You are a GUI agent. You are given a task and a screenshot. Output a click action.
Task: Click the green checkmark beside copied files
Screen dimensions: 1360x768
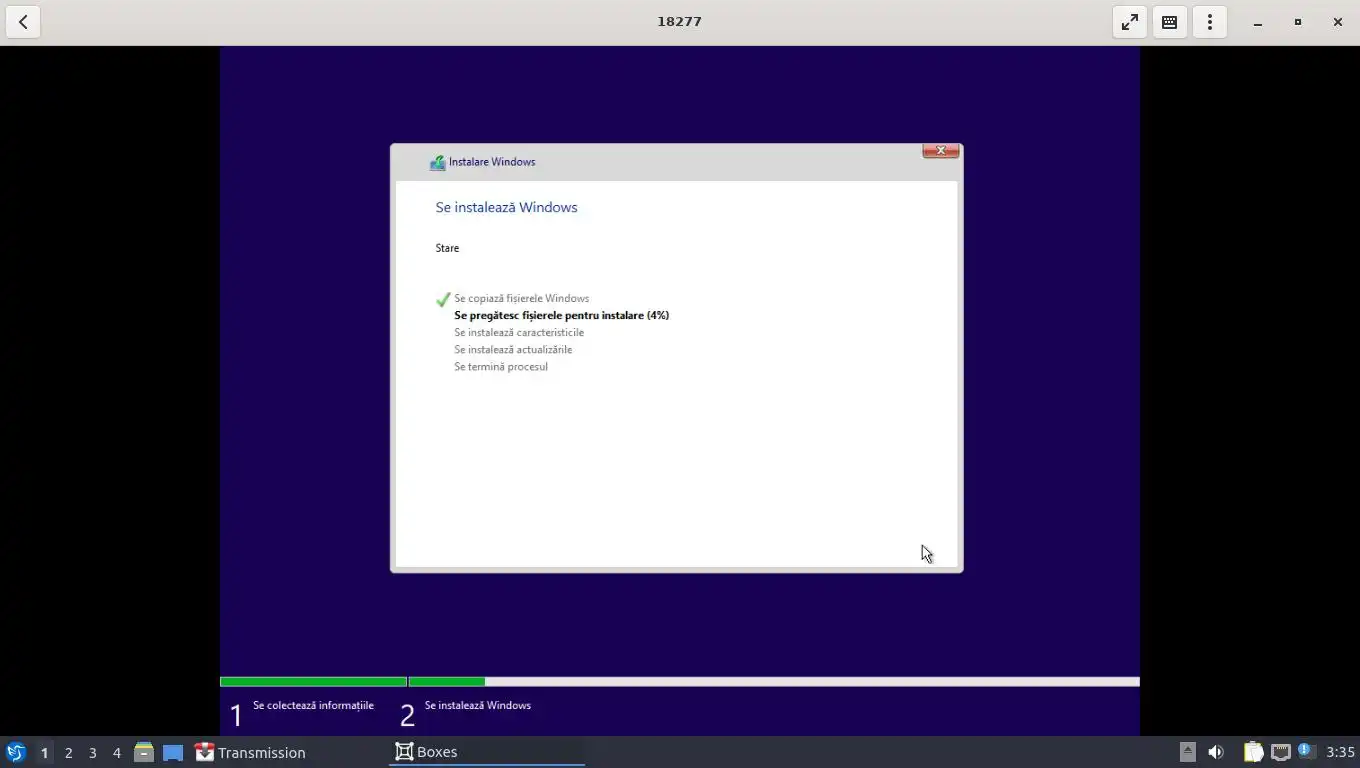point(443,299)
